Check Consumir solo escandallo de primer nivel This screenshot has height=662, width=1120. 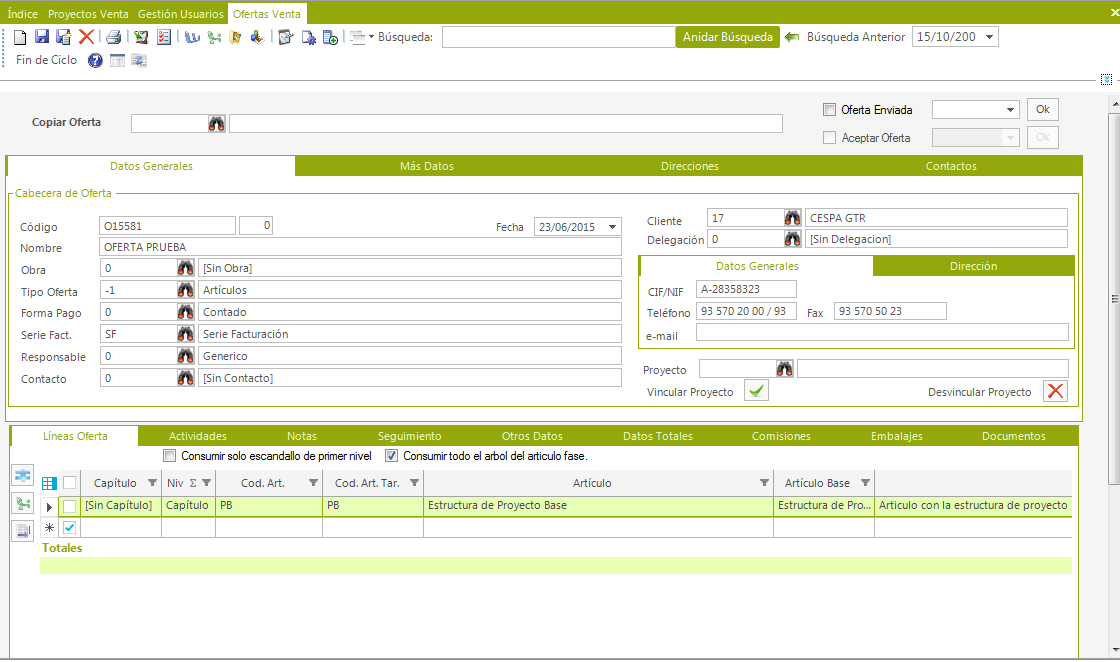(169, 455)
